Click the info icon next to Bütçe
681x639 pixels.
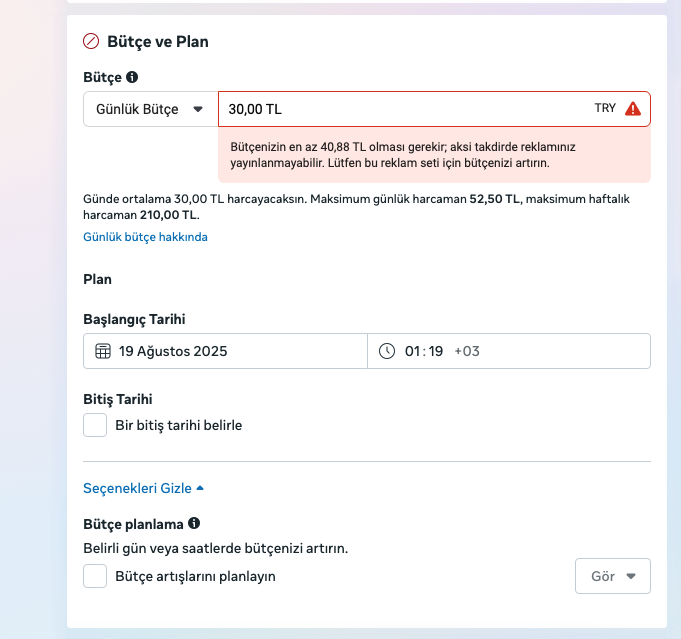[132, 77]
